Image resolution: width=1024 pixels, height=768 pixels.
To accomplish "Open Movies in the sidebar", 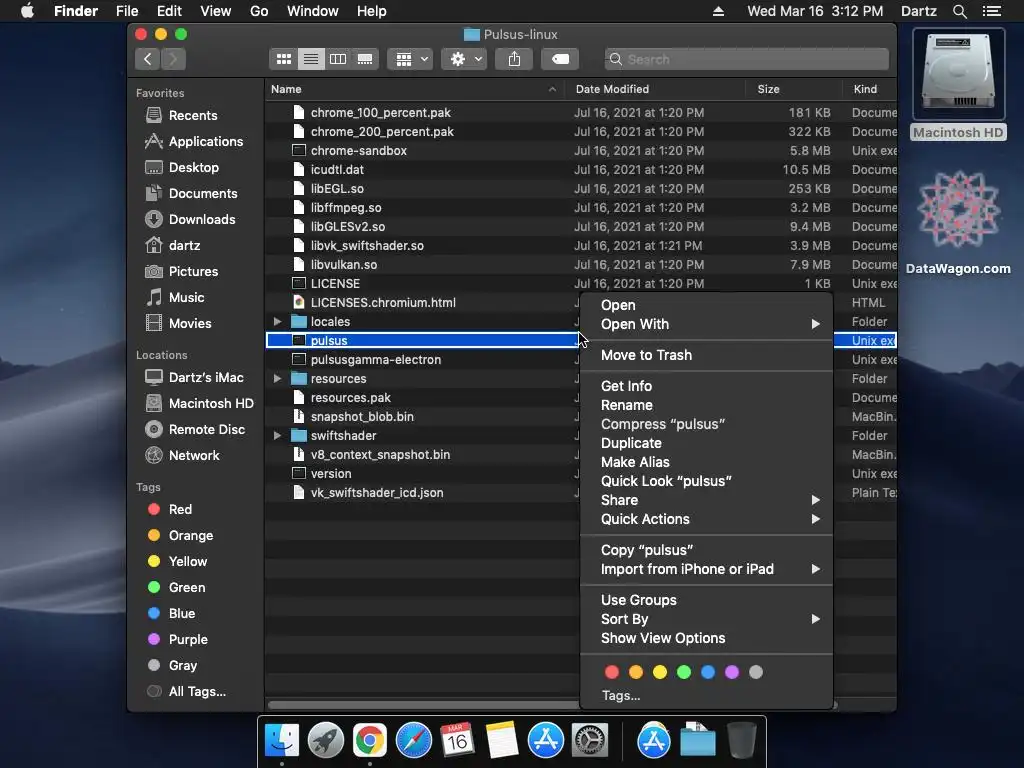I will (178, 323).
